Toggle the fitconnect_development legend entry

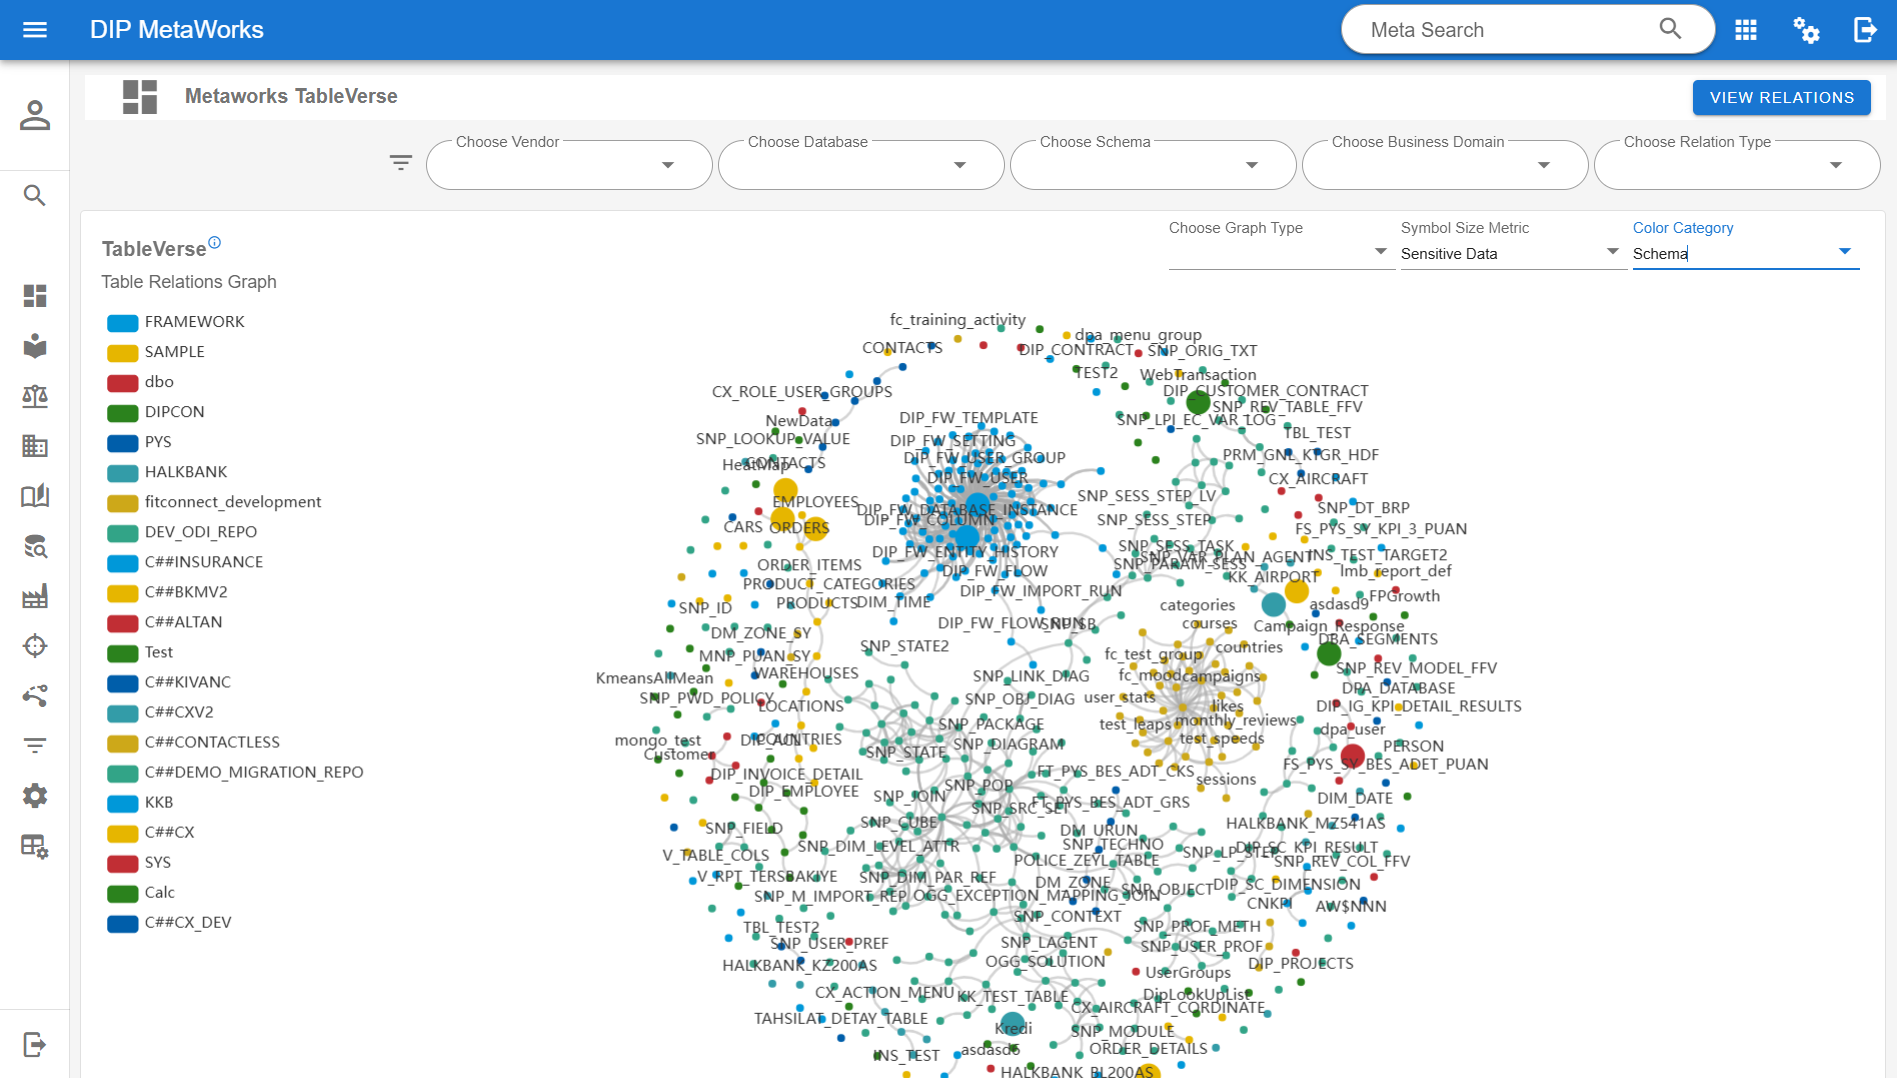pyautogui.click(x=214, y=502)
